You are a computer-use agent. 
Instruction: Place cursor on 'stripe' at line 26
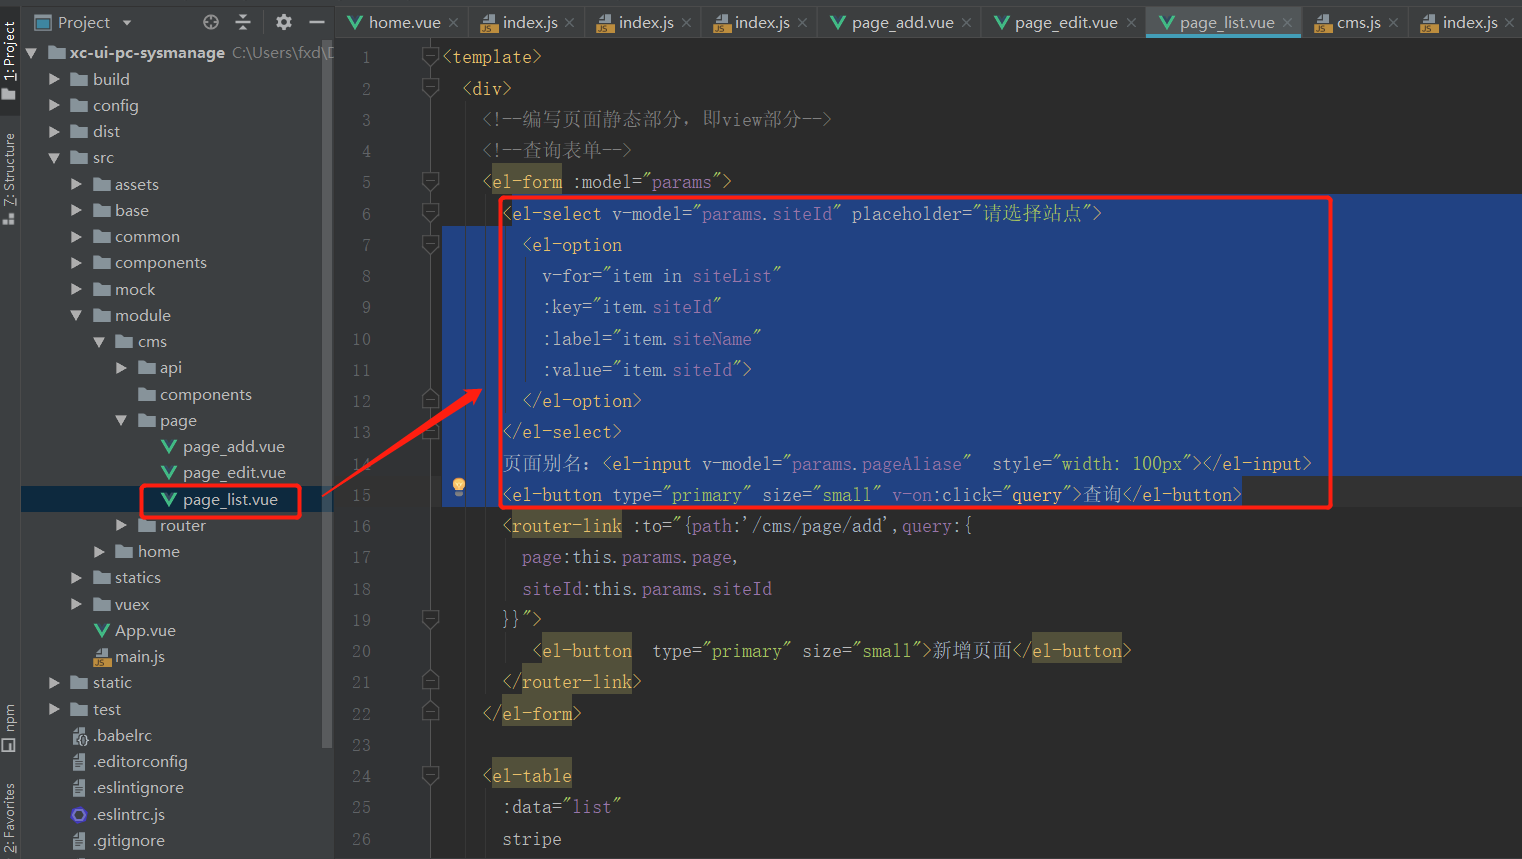(532, 839)
